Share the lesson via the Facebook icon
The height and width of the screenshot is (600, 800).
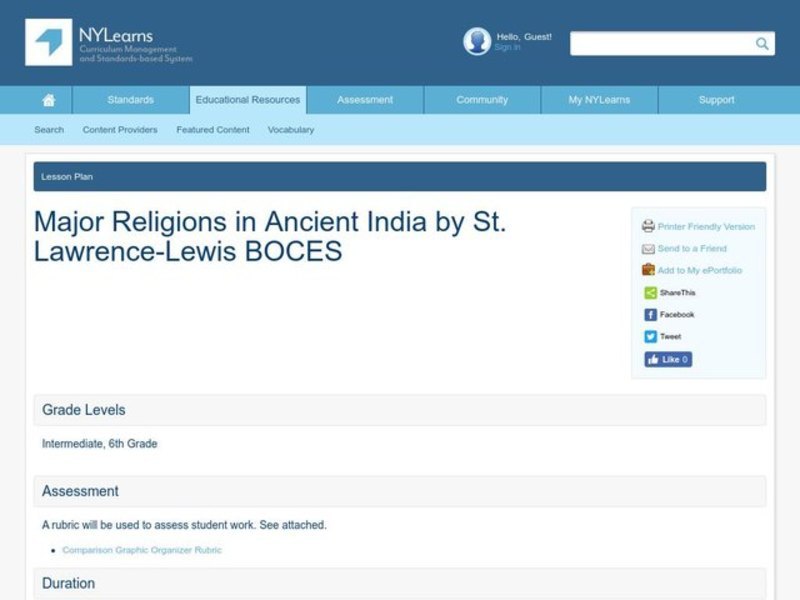(x=649, y=314)
